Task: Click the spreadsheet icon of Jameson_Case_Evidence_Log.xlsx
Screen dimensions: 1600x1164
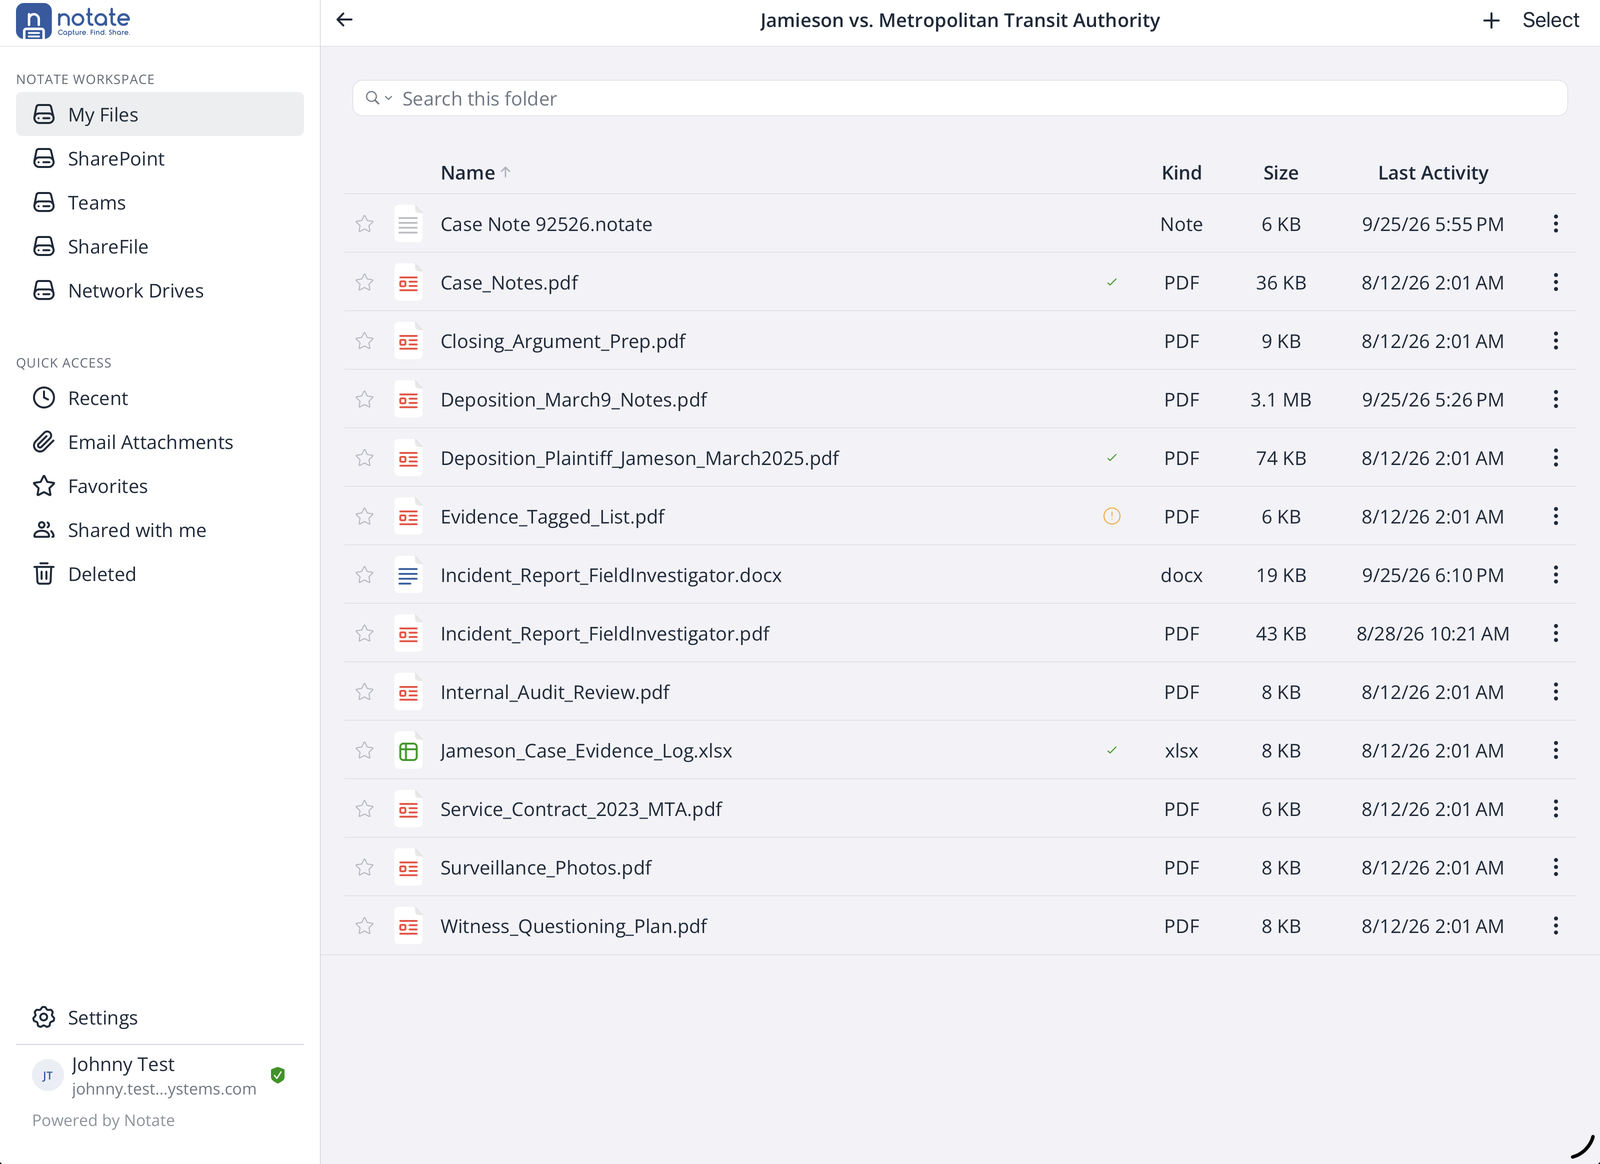Action: 408,751
